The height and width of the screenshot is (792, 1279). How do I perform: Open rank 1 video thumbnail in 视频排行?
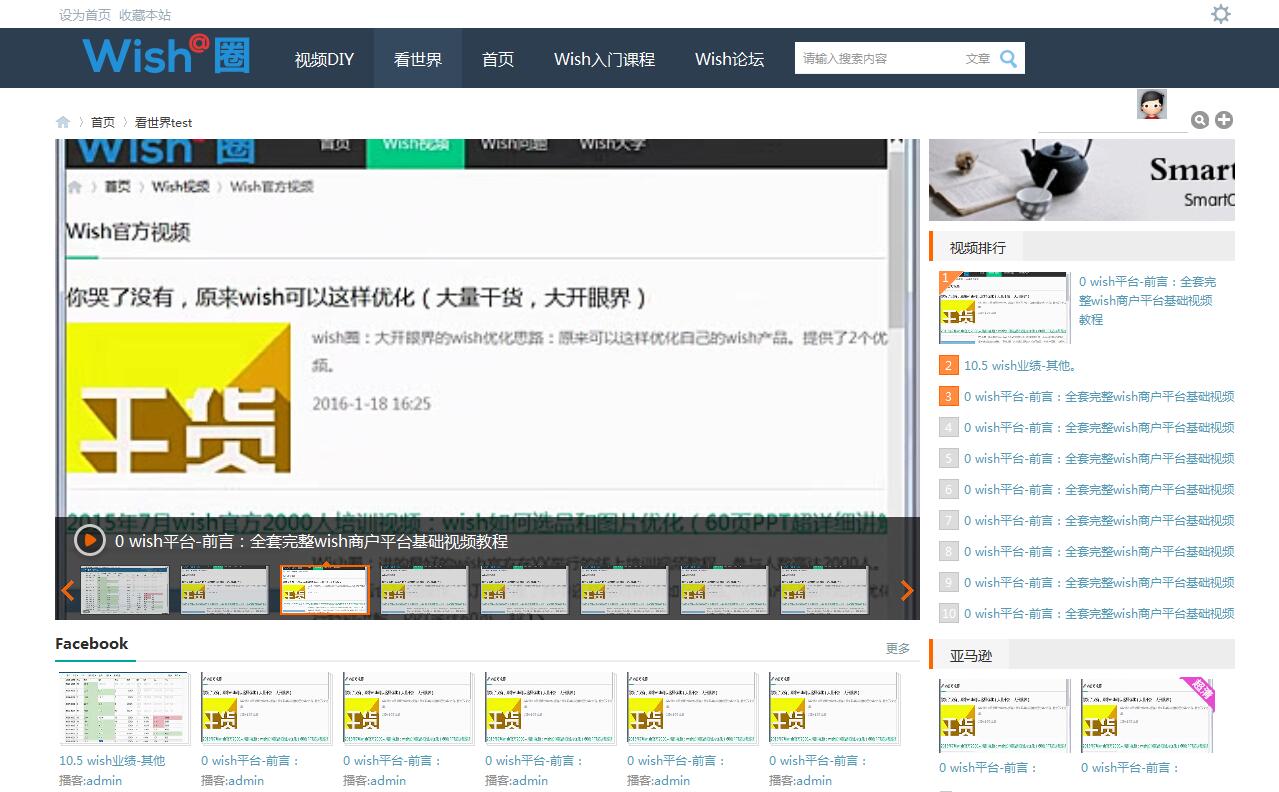click(x=1004, y=308)
